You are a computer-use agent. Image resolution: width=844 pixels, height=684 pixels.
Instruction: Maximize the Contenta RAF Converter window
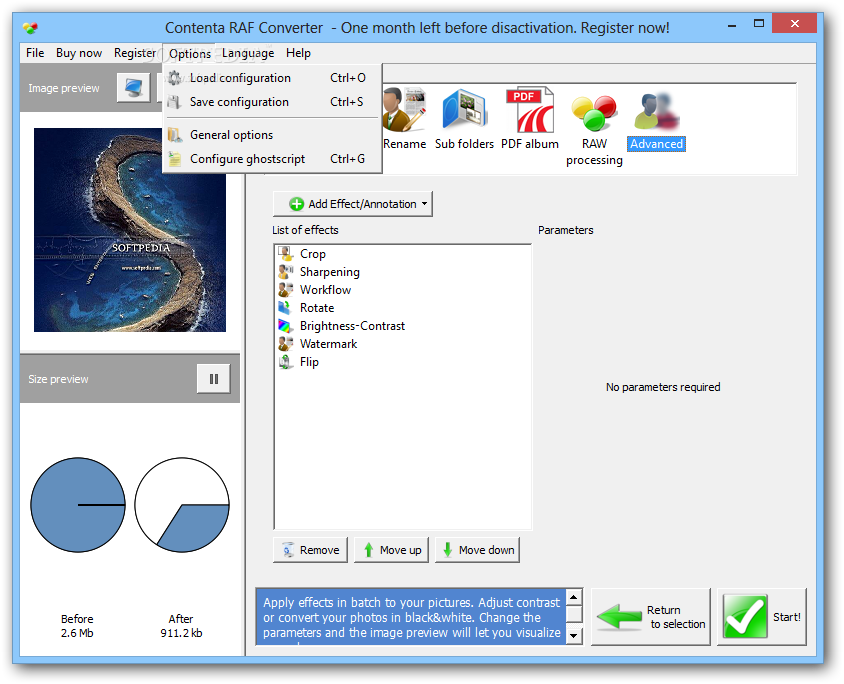[758, 24]
